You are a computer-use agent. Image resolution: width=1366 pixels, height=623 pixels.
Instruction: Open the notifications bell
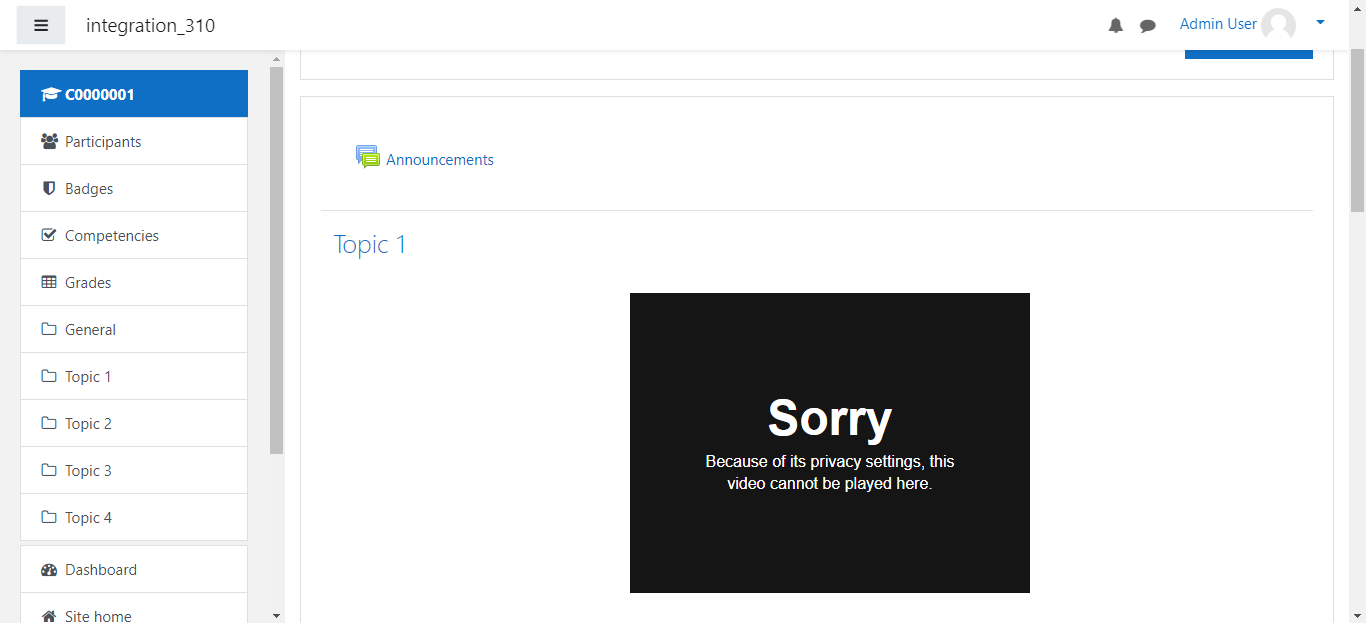[x=1116, y=26]
